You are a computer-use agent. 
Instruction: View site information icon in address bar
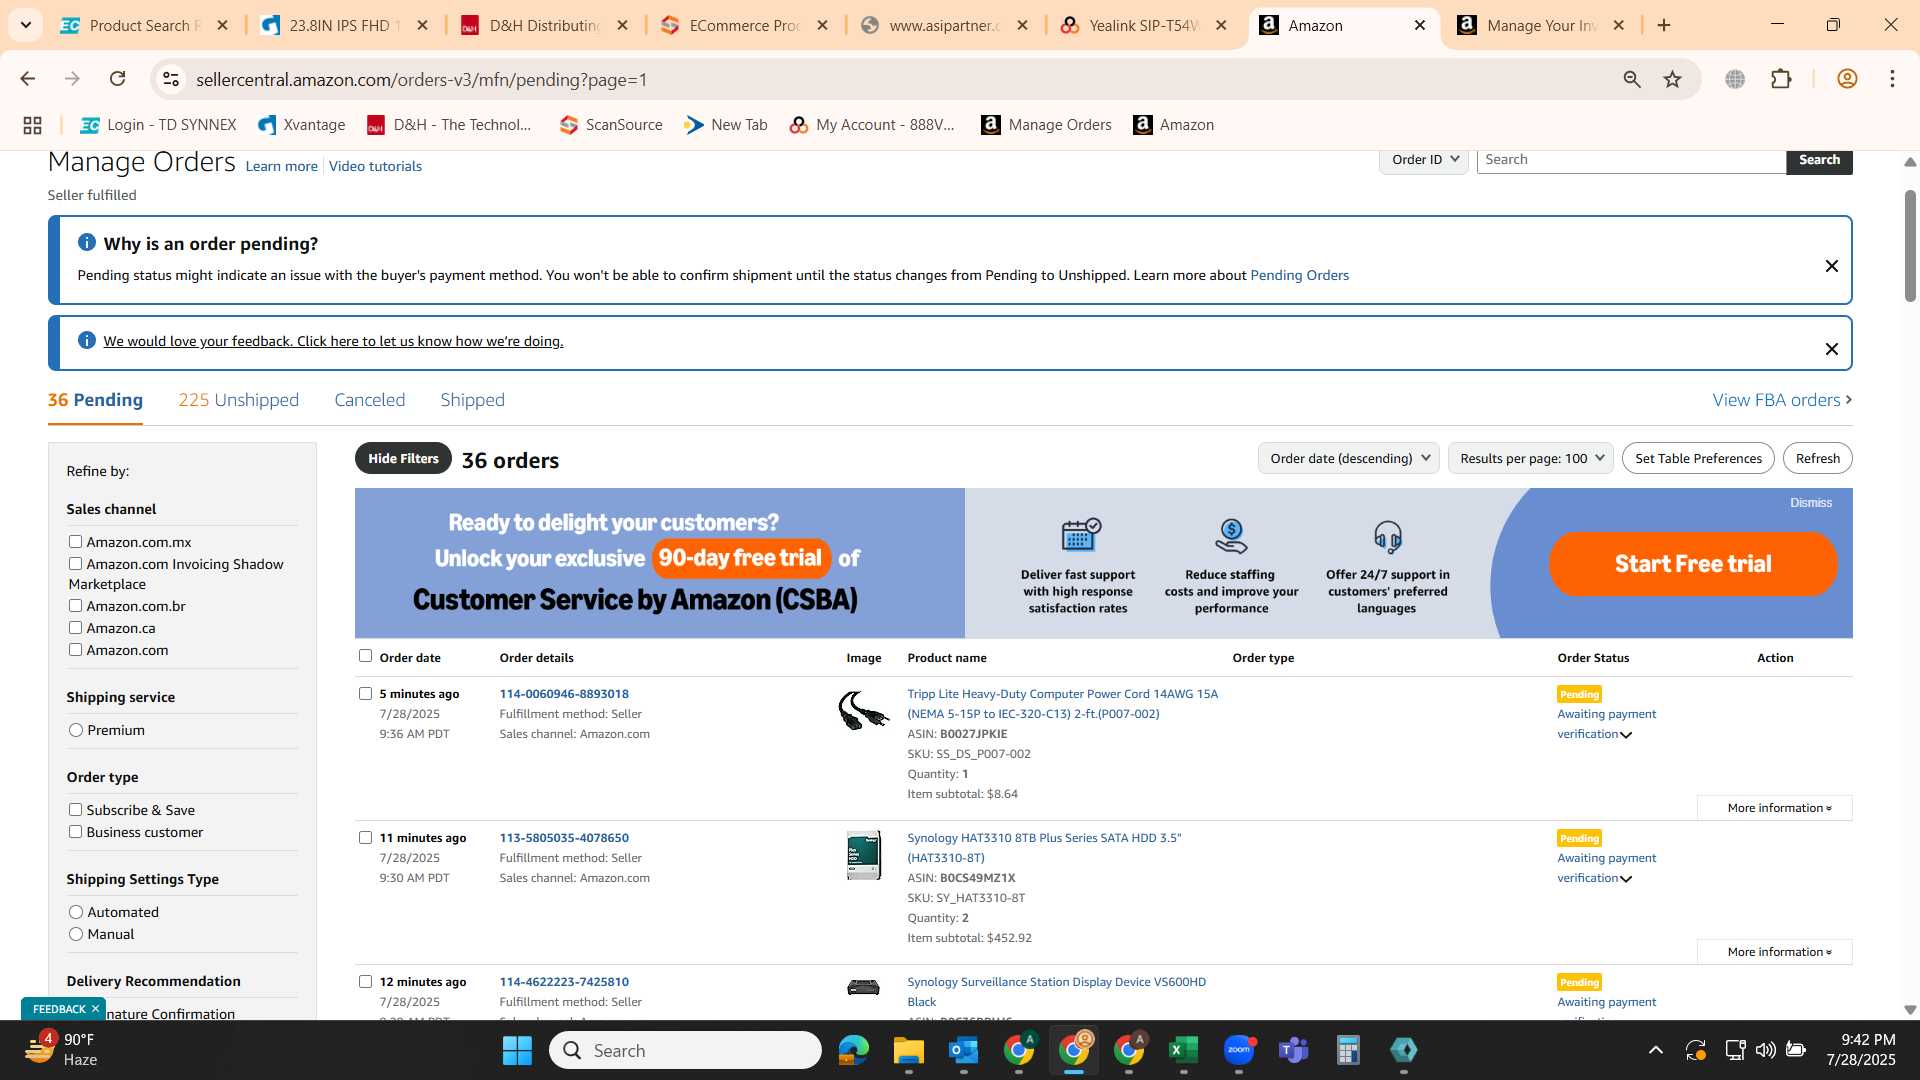tap(171, 79)
